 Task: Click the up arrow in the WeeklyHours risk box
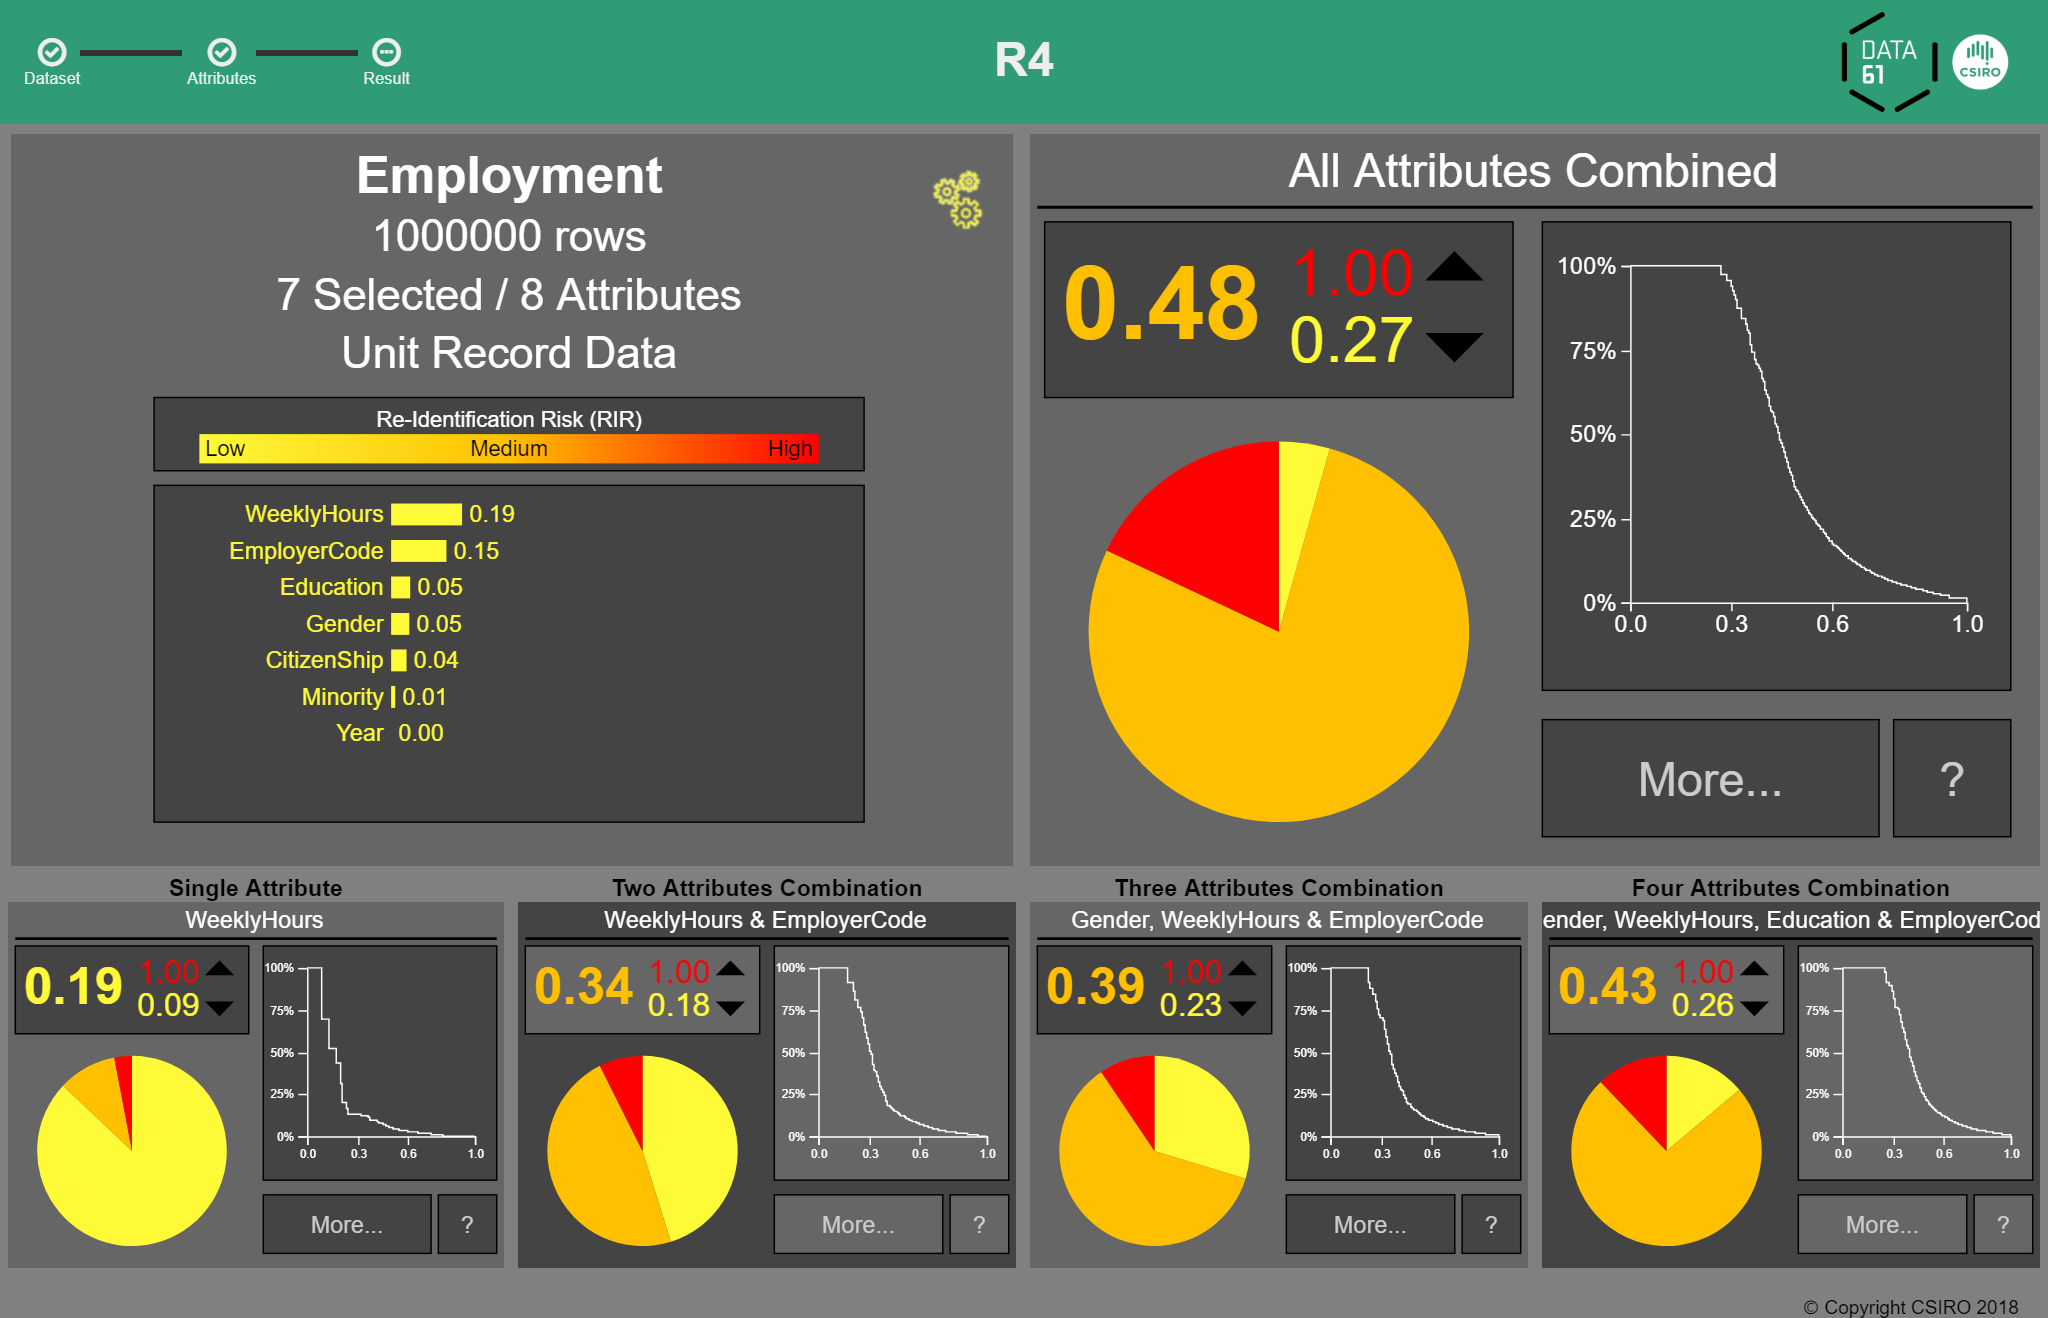point(219,969)
